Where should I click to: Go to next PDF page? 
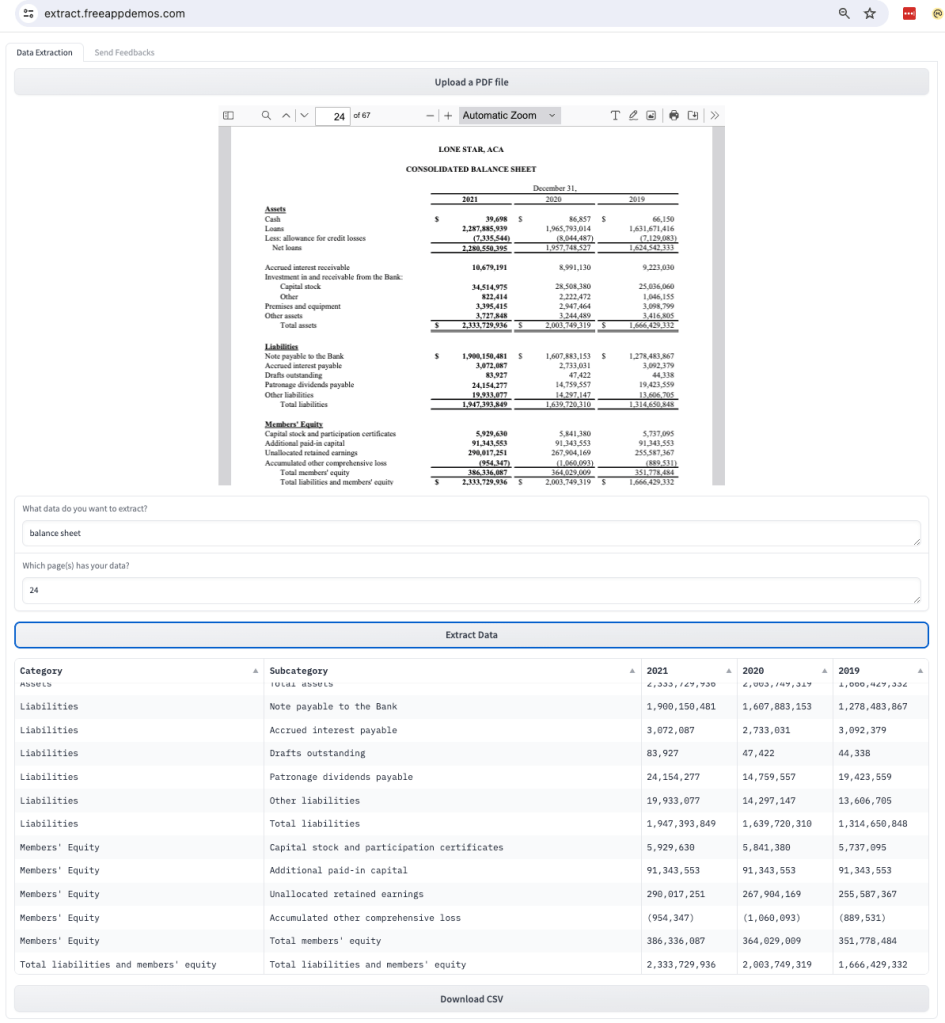point(304,116)
